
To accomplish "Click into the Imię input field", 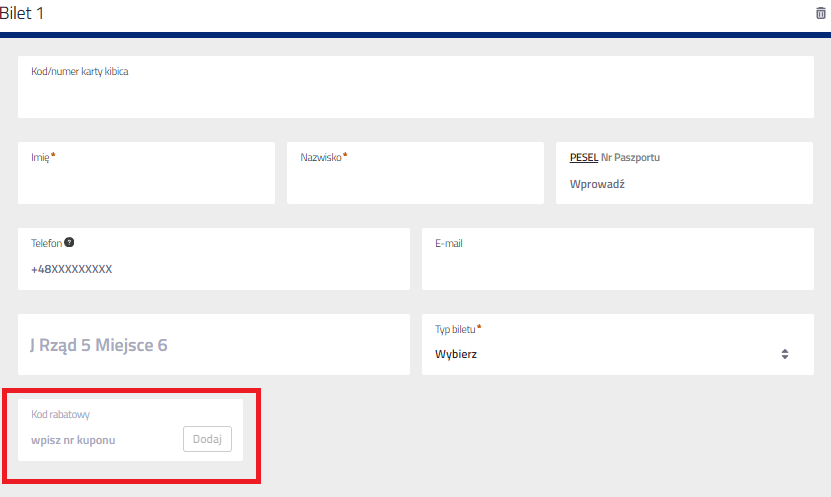I will [146, 182].
